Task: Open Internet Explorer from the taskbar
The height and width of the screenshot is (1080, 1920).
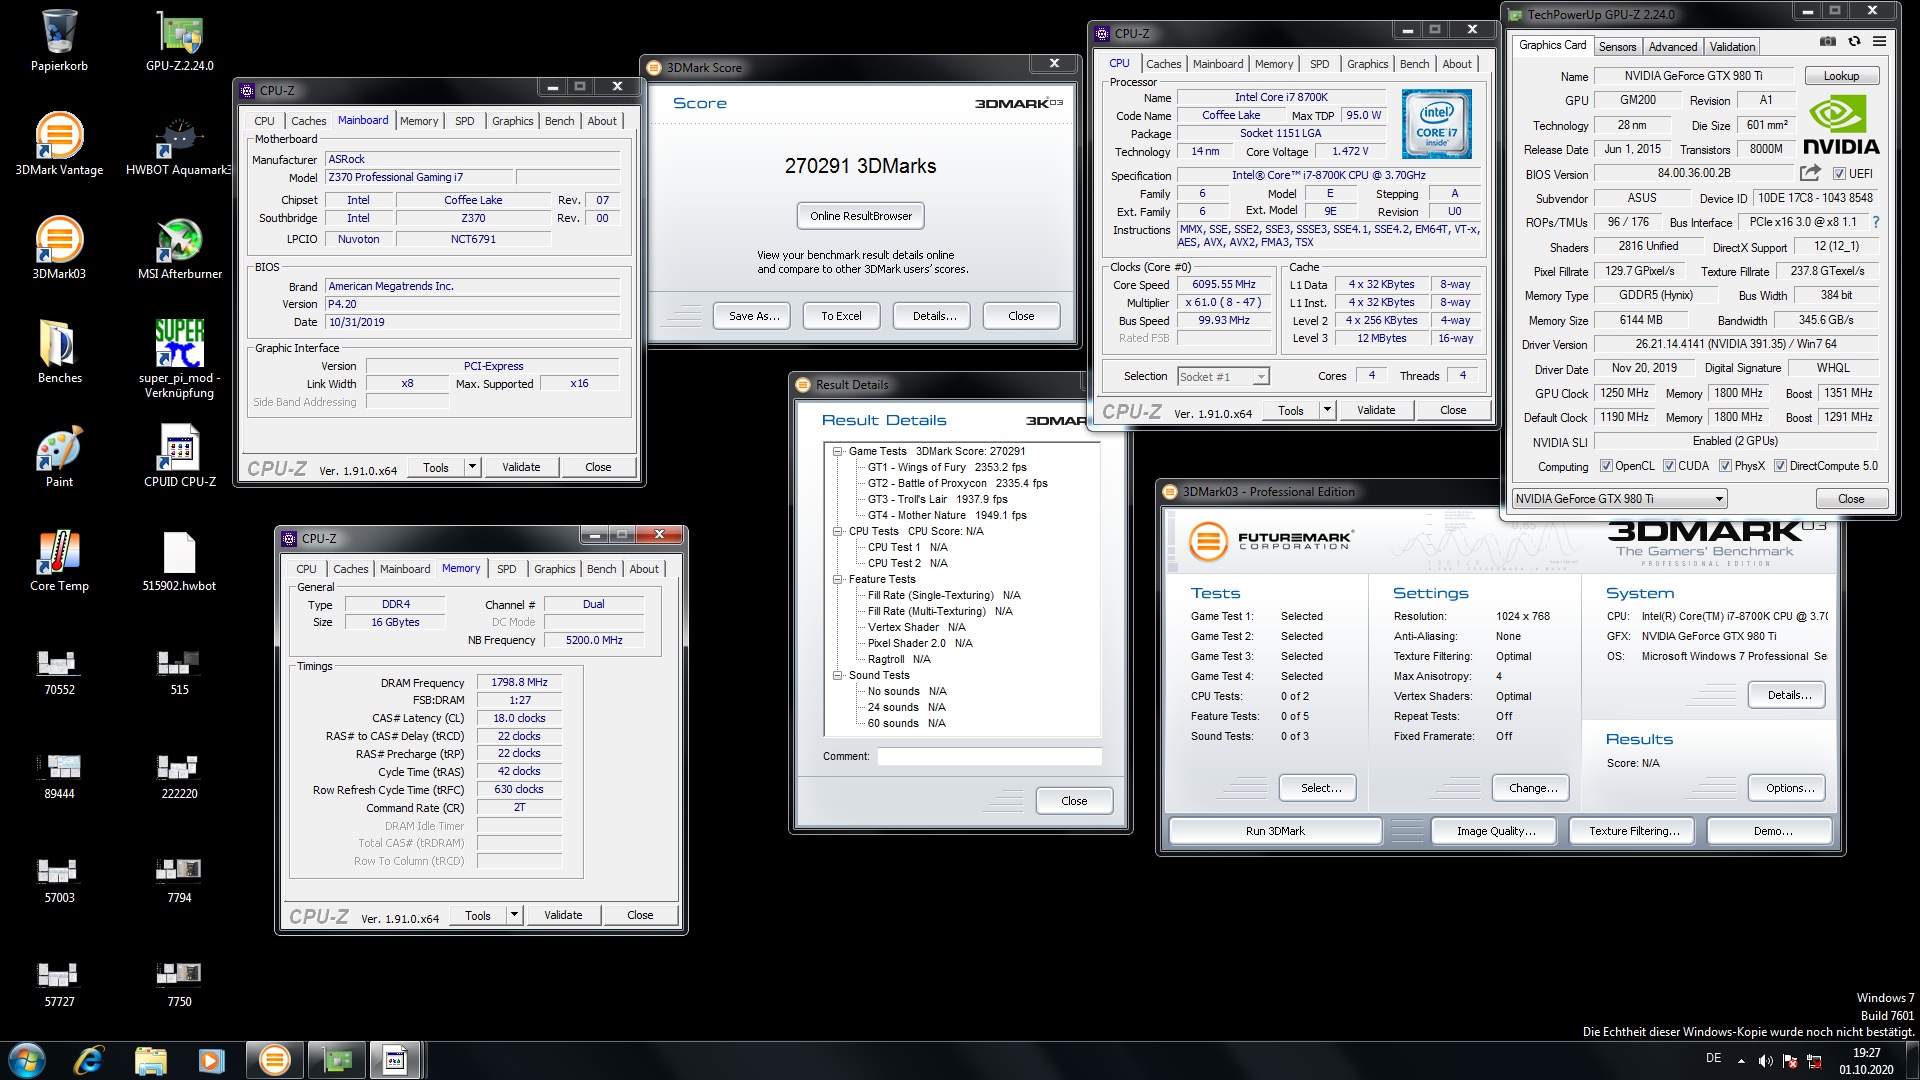Action: point(89,1059)
